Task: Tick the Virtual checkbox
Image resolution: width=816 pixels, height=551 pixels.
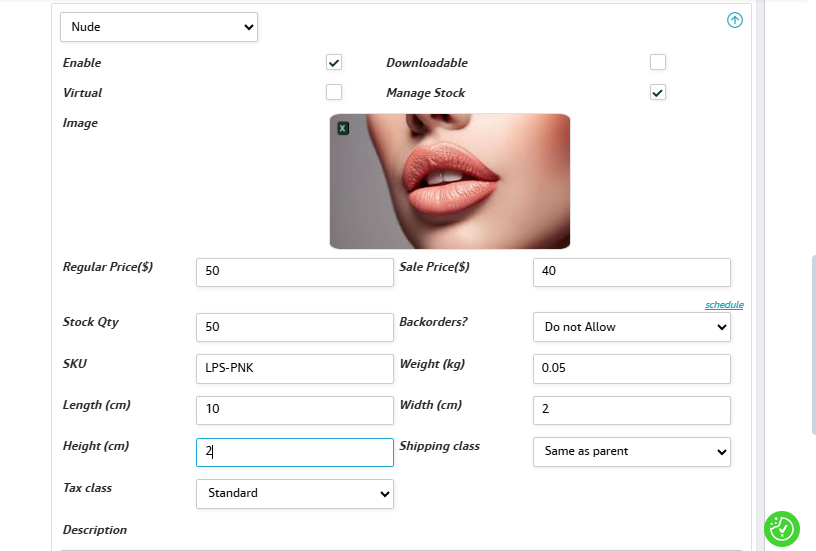Action: click(x=334, y=92)
